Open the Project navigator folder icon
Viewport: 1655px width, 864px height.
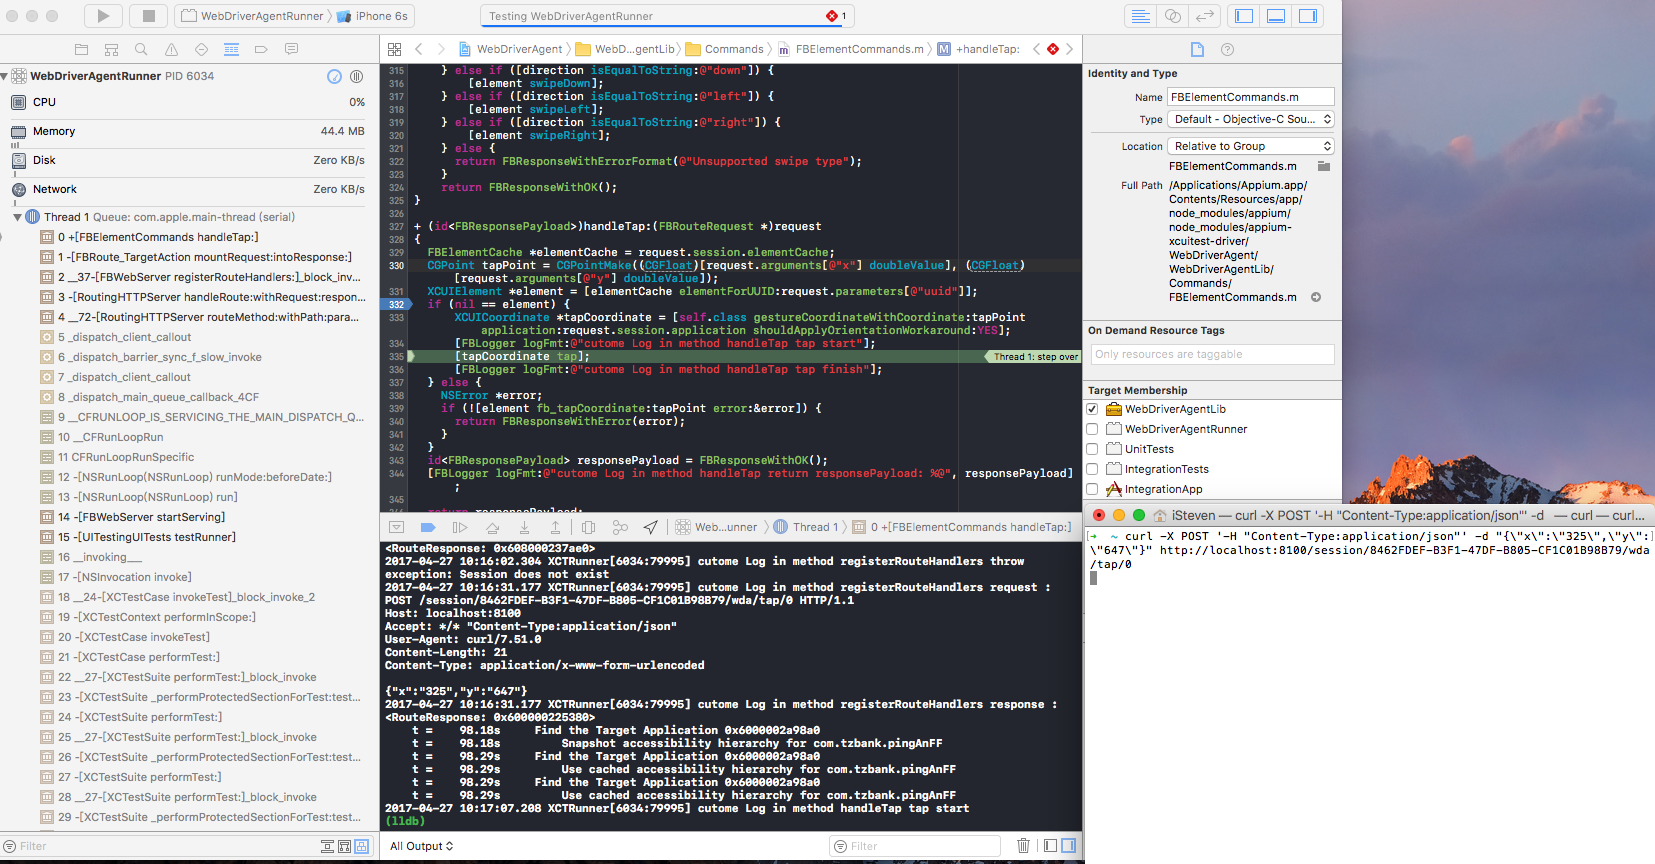(x=82, y=49)
